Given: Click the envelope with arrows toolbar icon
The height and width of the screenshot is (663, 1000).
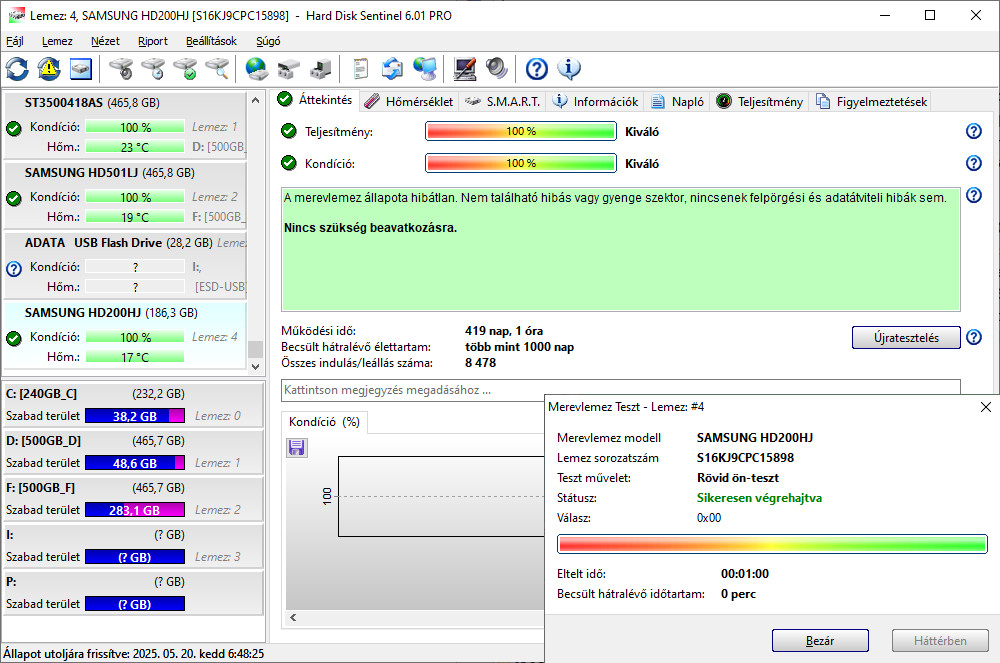Looking at the screenshot, I should coord(392,69).
